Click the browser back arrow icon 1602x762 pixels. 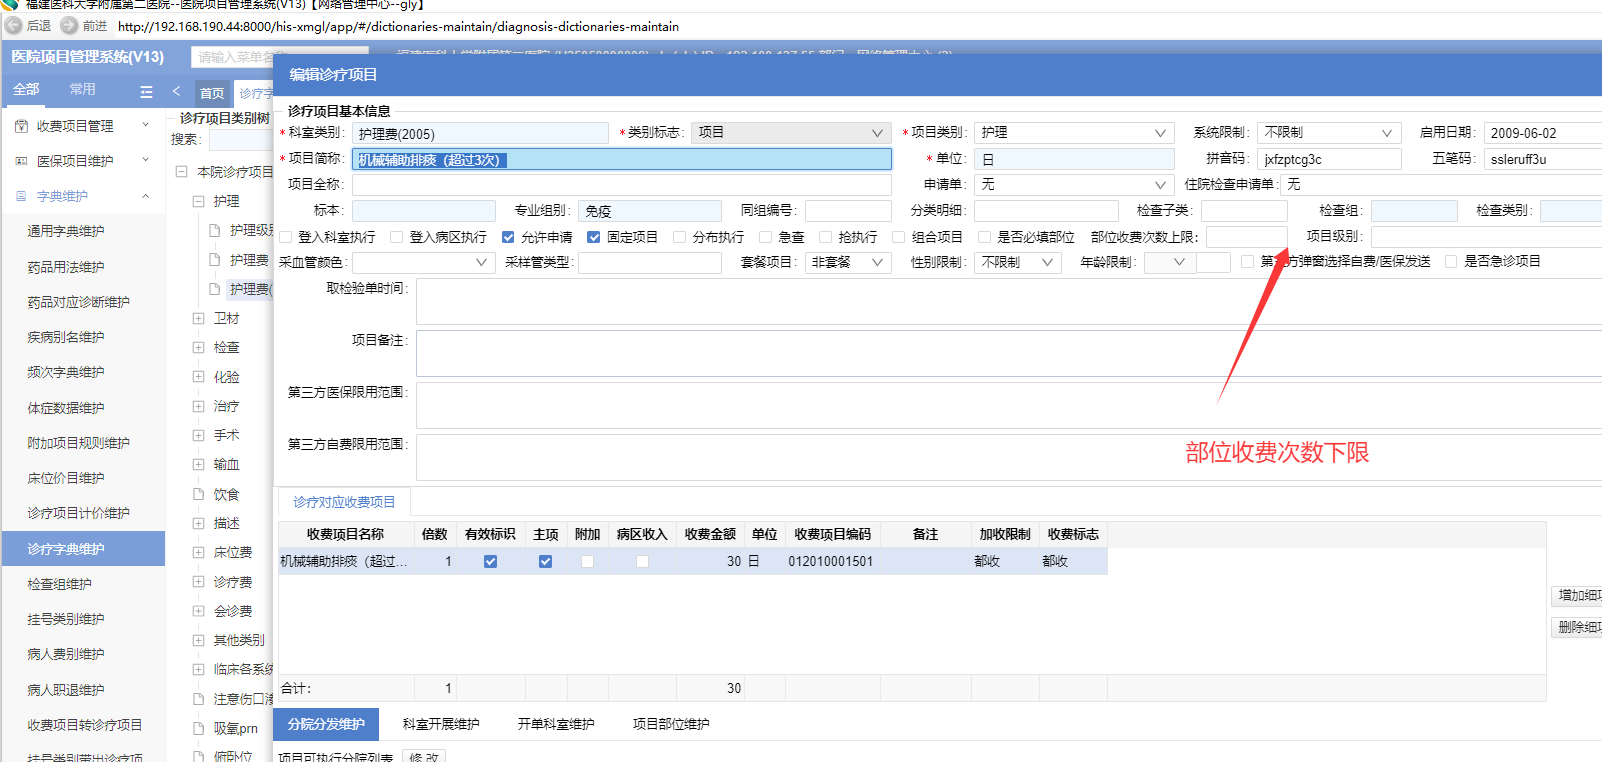[14, 26]
